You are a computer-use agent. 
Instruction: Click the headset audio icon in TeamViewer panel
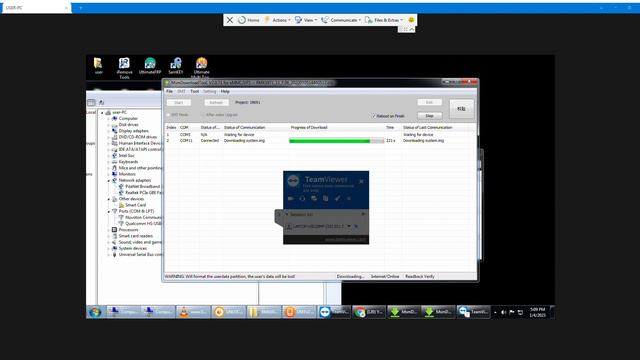[x=302, y=198]
